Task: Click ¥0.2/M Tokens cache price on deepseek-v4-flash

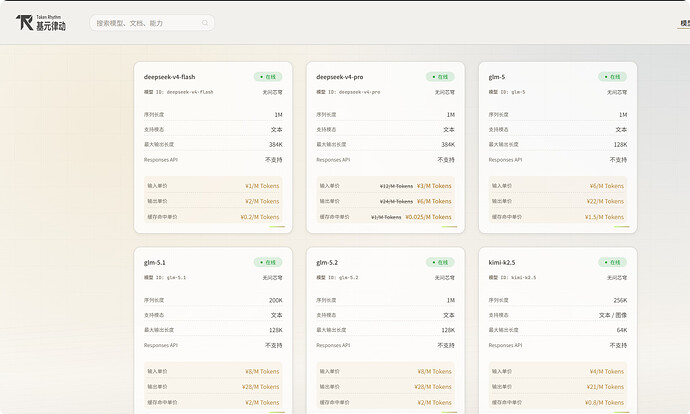Action: click(260, 217)
